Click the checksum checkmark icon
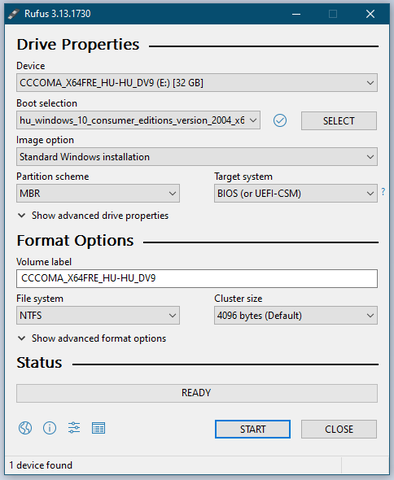This screenshot has width=394, height=480. 280,120
